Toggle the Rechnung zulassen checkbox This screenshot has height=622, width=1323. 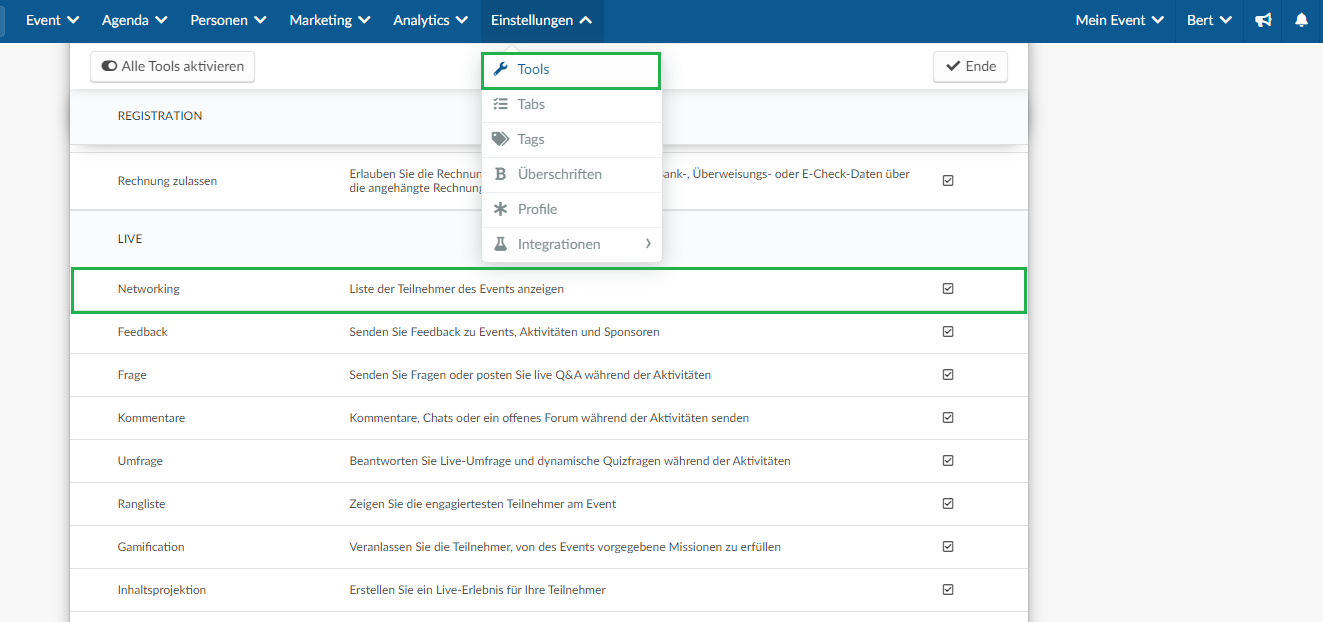coord(948,181)
